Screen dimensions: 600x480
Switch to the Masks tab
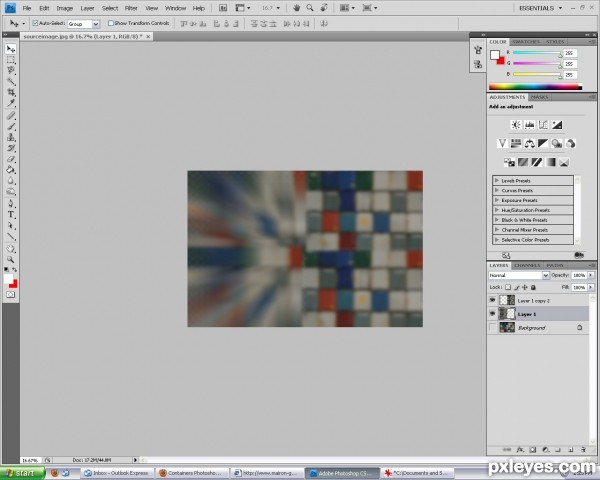(x=540, y=97)
